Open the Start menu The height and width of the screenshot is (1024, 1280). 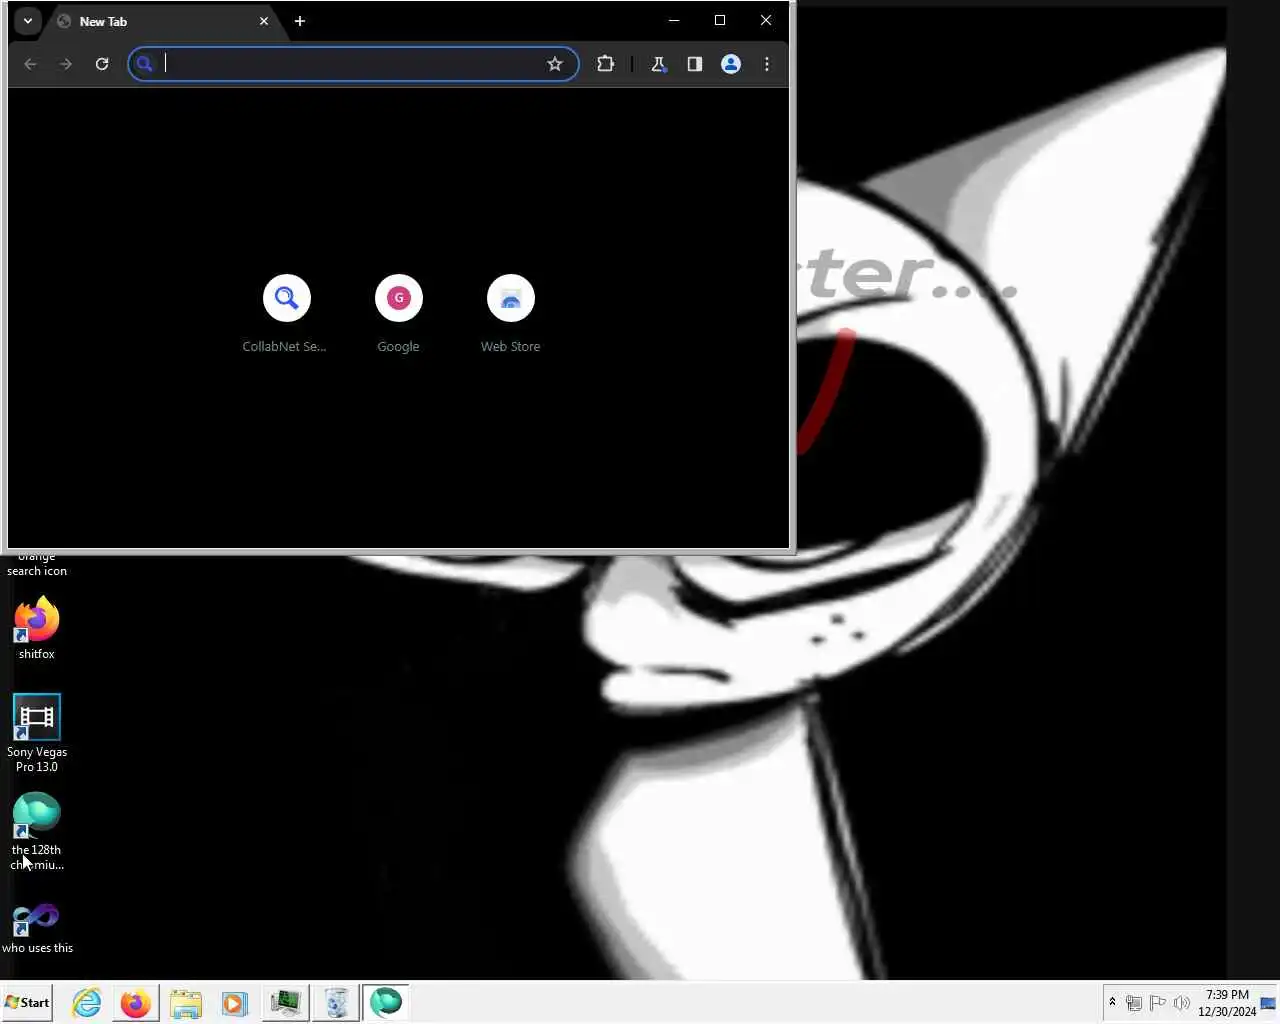(x=27, y=1002)
